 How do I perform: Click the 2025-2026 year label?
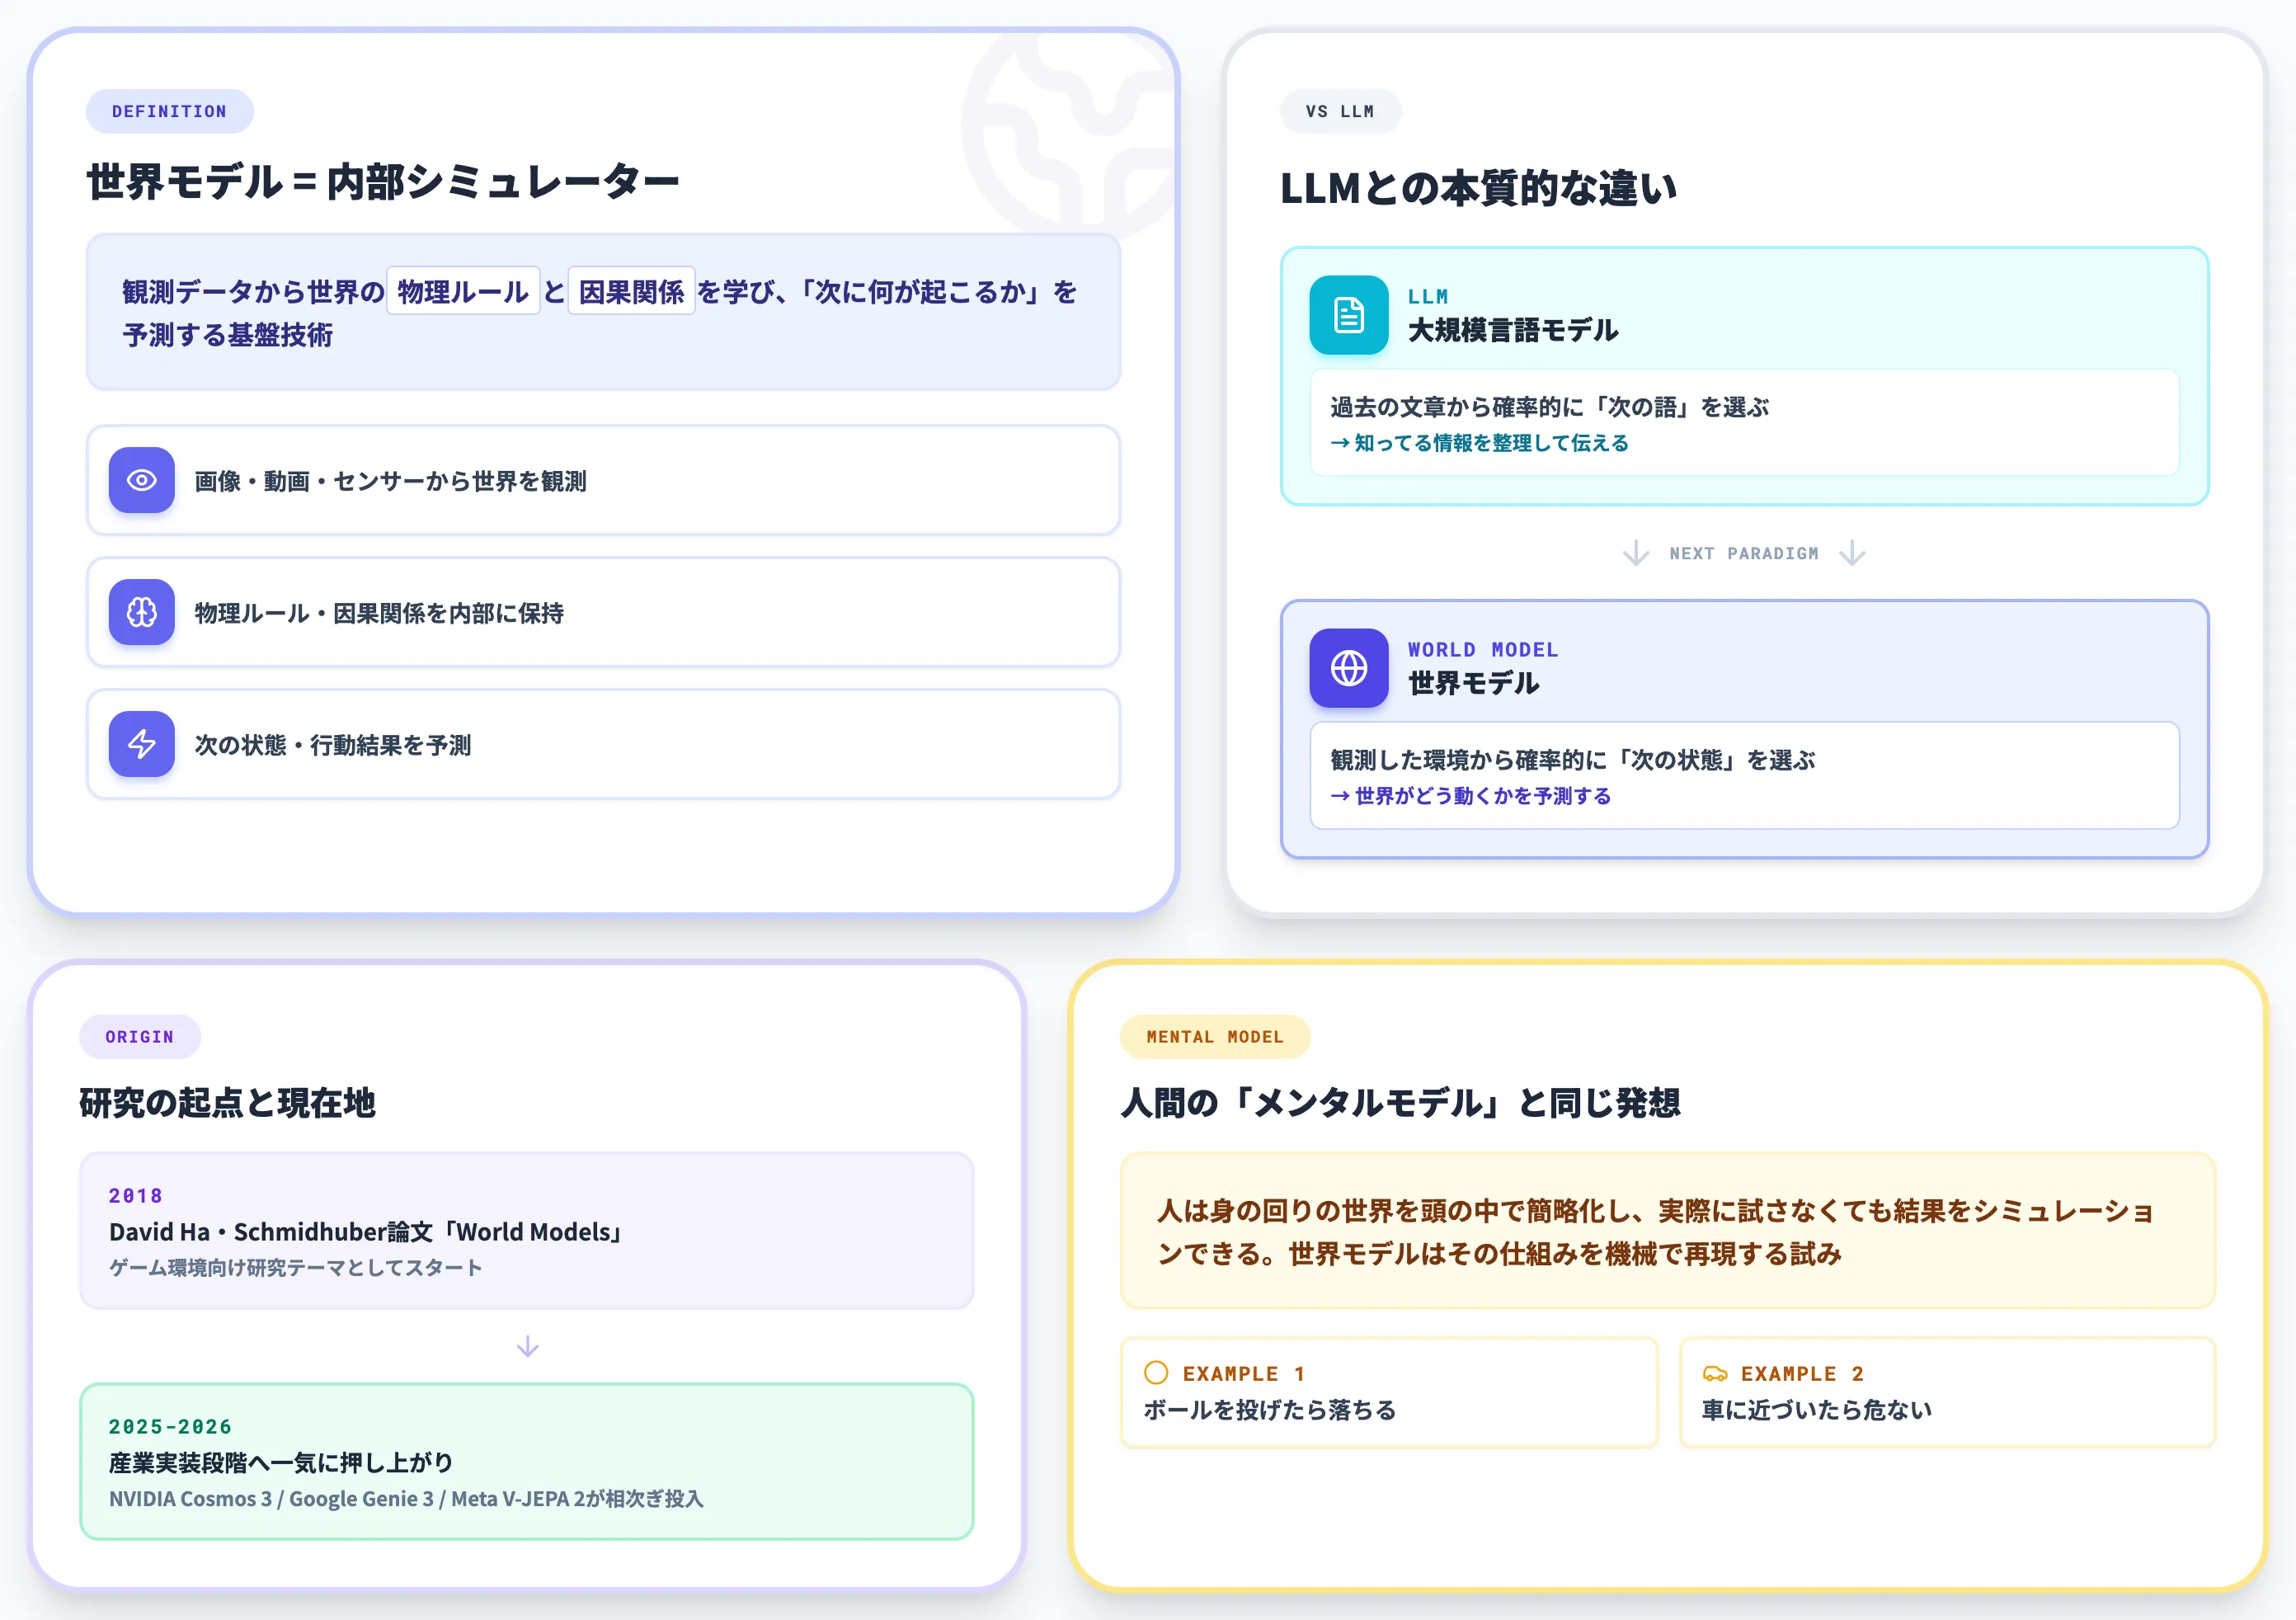point(170,1426)
